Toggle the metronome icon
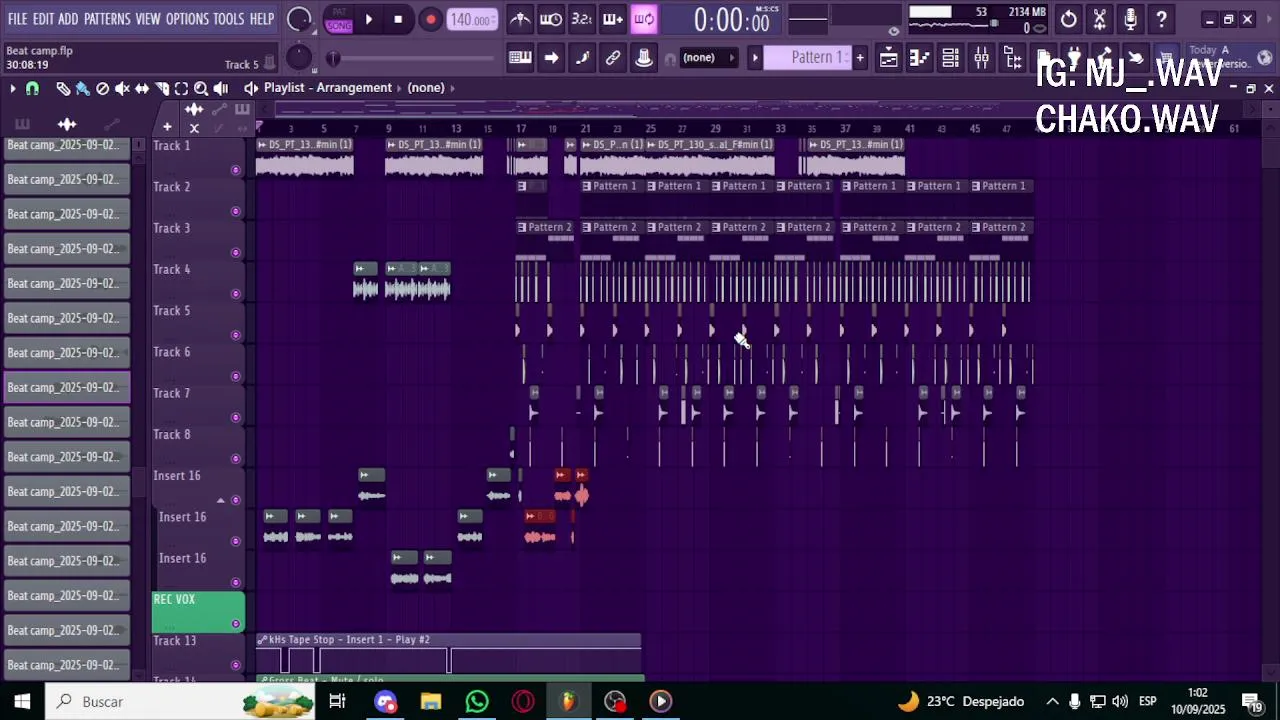1280x720 pixels. 520,19
